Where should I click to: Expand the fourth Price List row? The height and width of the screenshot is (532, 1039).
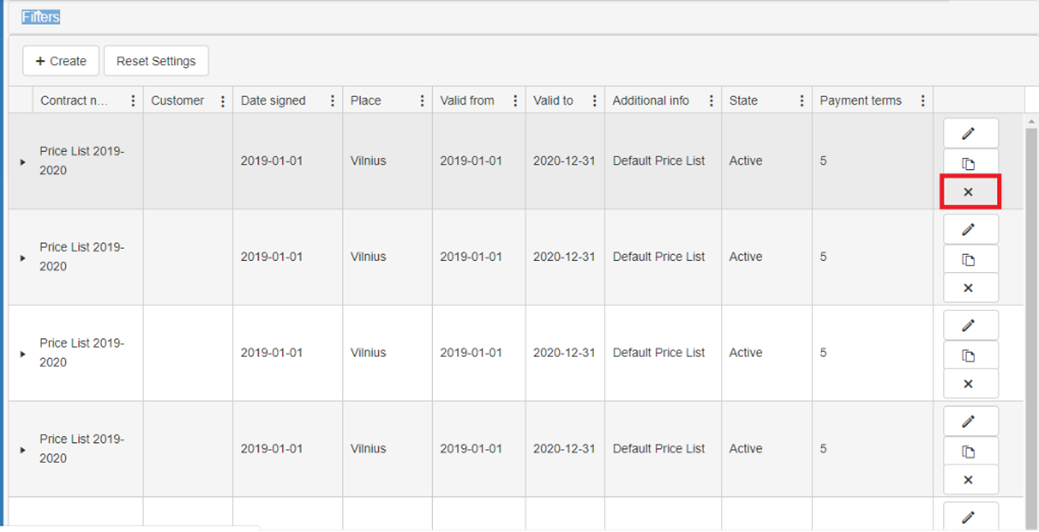23,449
